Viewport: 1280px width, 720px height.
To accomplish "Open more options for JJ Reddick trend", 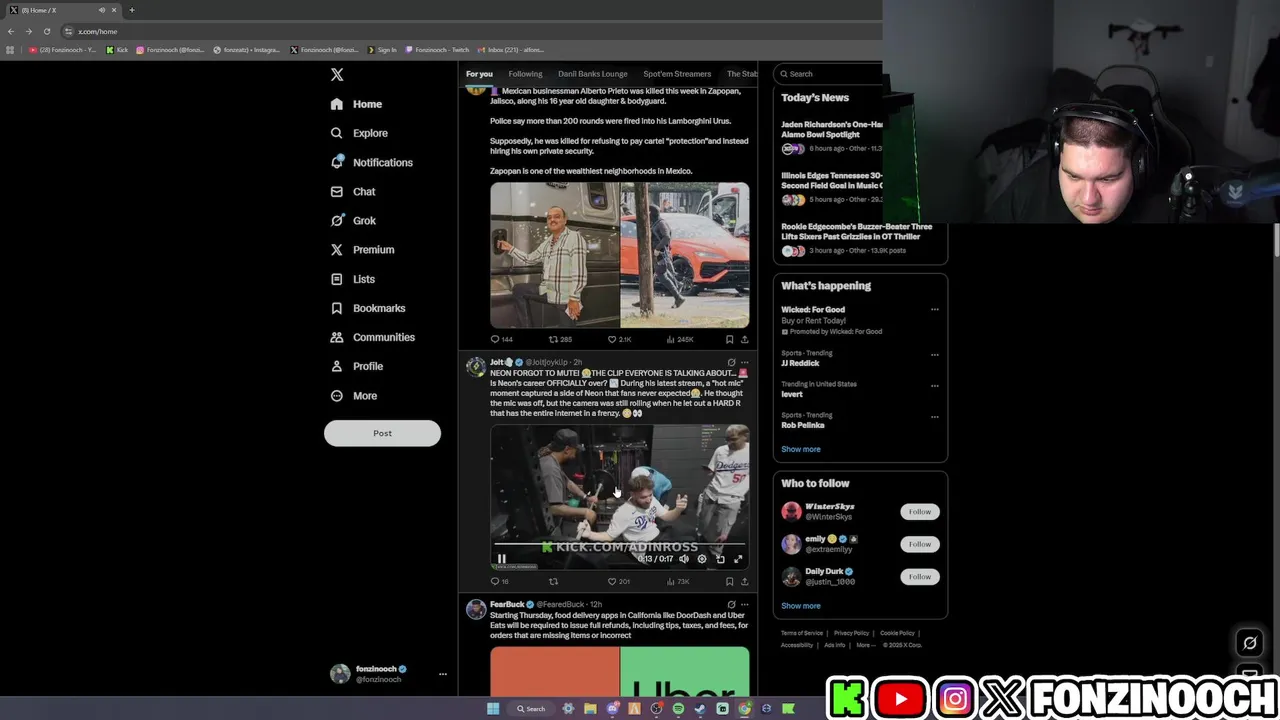I will [935, 354].
